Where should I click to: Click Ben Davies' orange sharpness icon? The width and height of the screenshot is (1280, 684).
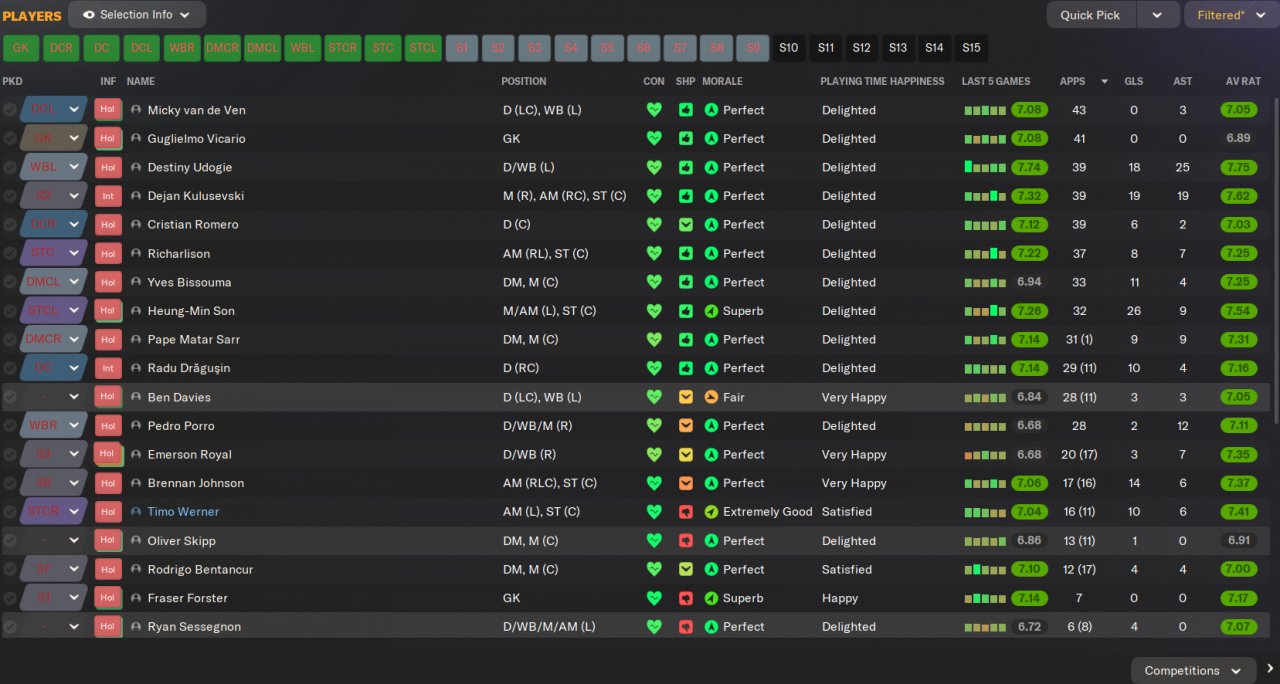coord(685,397)
